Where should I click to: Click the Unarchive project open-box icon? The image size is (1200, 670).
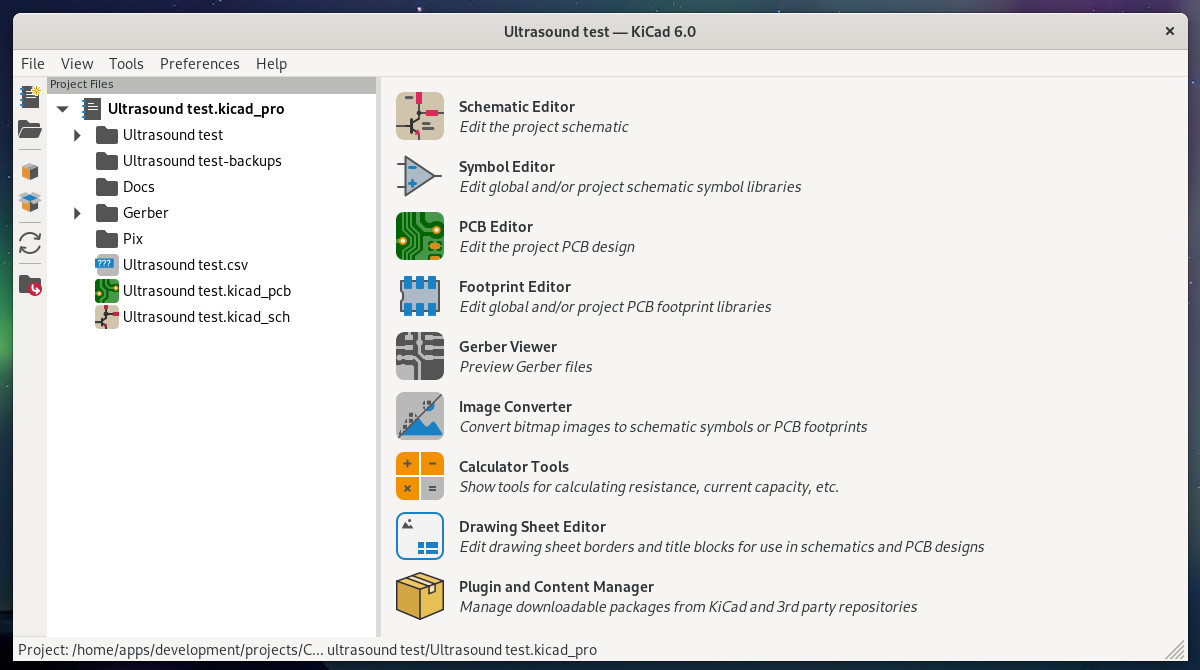coord(30,203)
